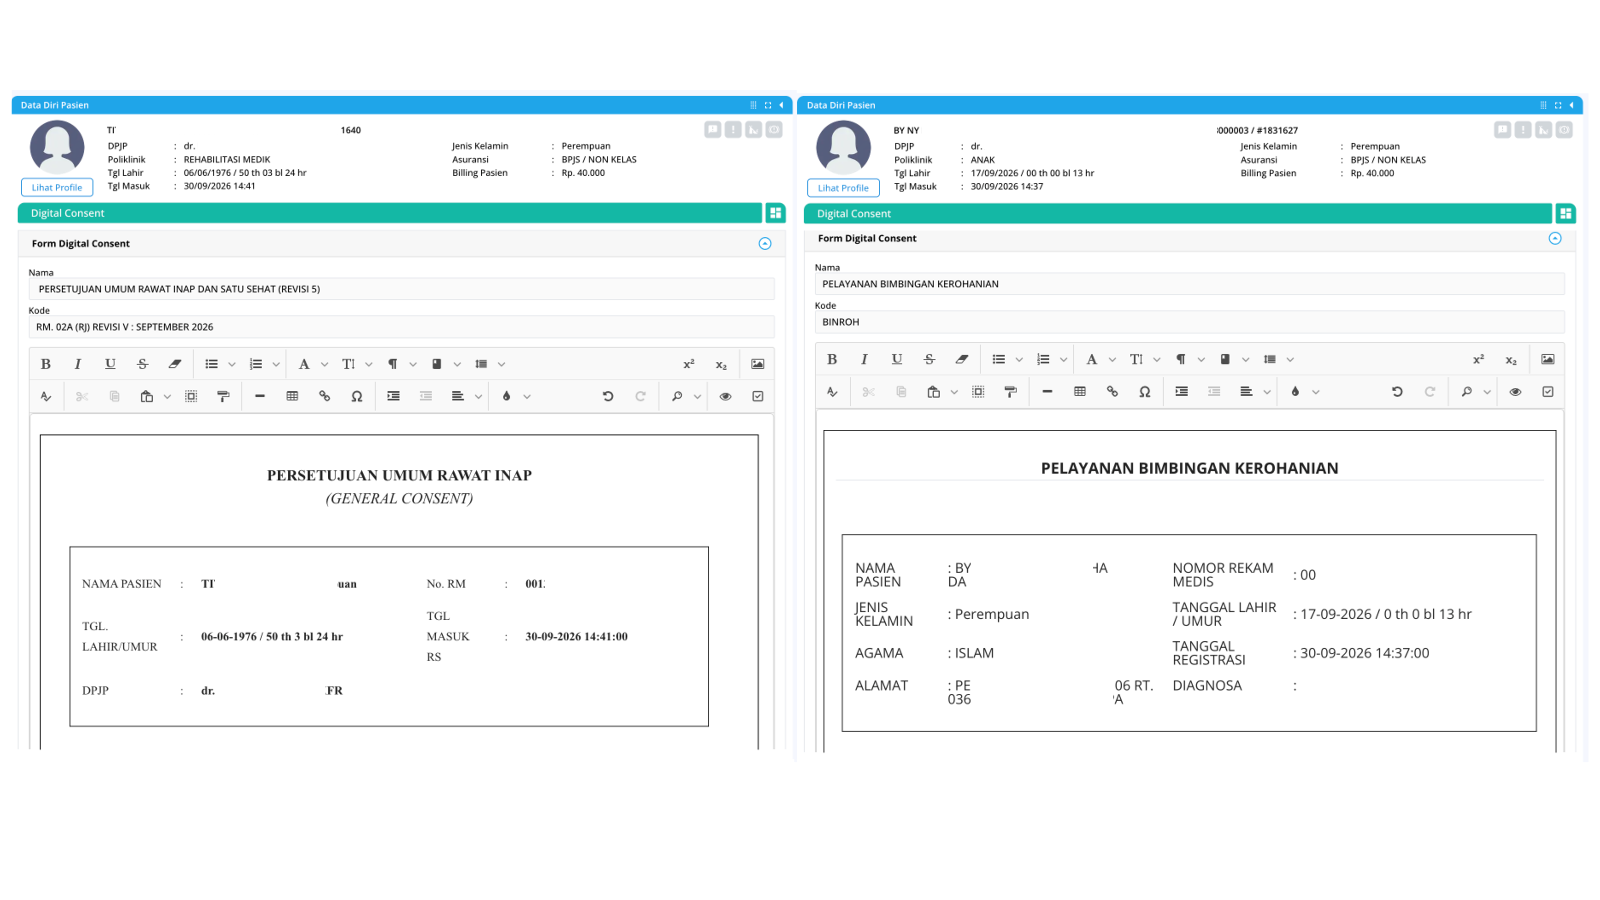Click the checkbox icon in left editor toolbar
Screen dimensions: 1600x900
pyautogui.click(x=758, y=396)
